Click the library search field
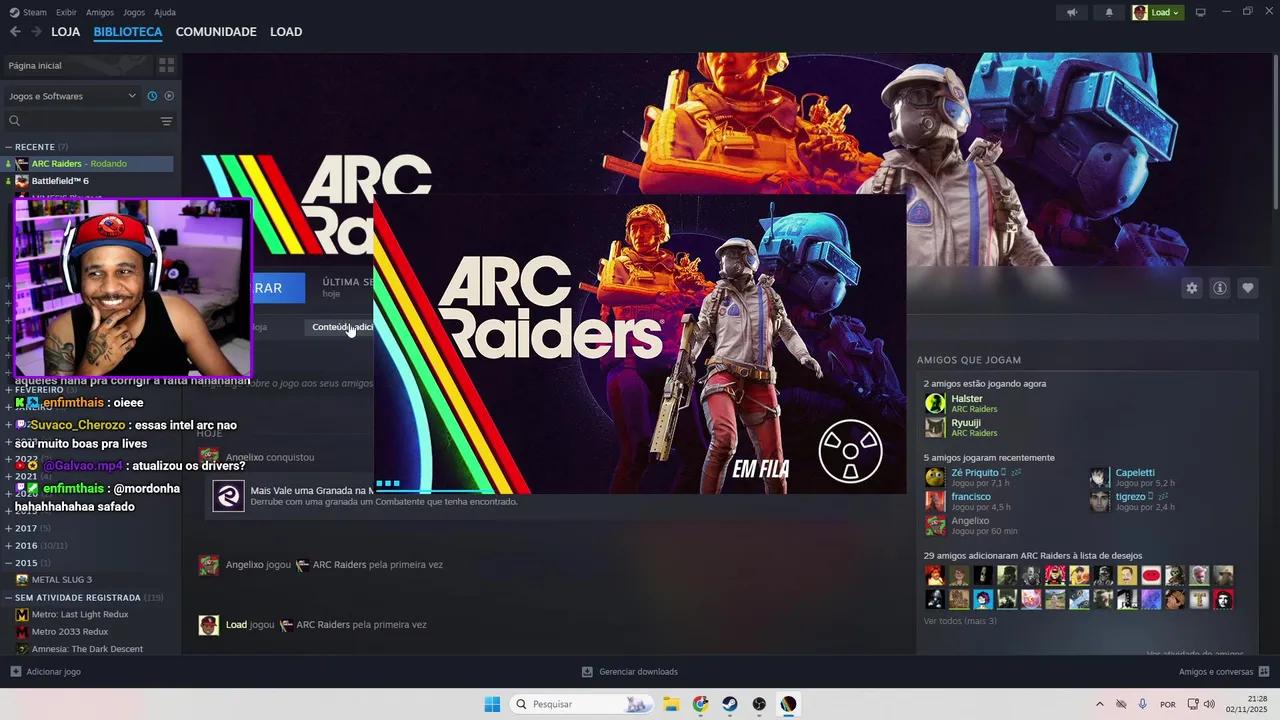Viewport: 1280px width, 720px height. pyautogui.click(x=80, y=121)
